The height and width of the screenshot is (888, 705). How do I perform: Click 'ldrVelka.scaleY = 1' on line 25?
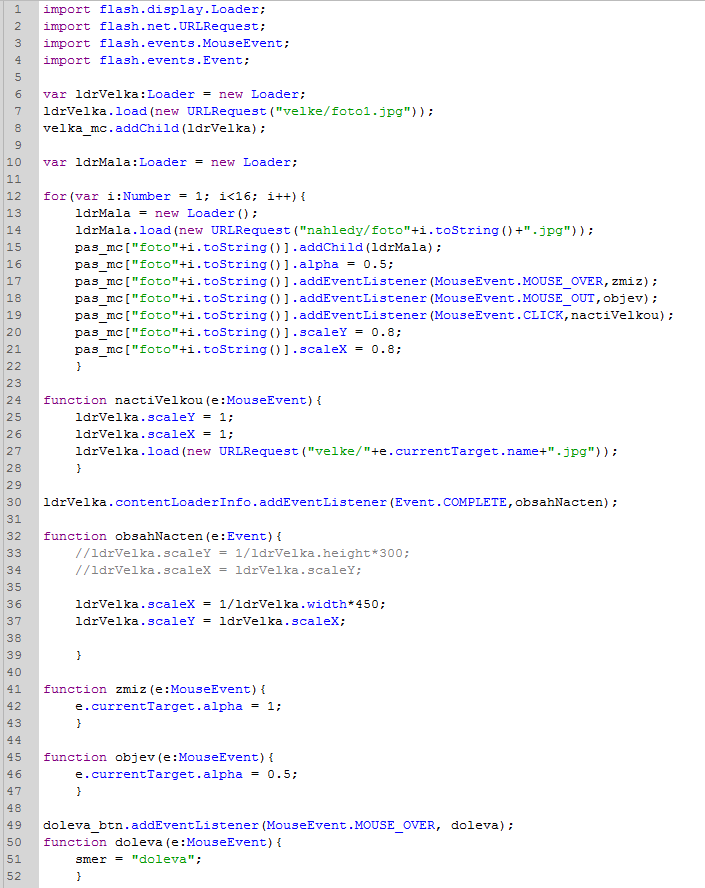pos(151,417)
